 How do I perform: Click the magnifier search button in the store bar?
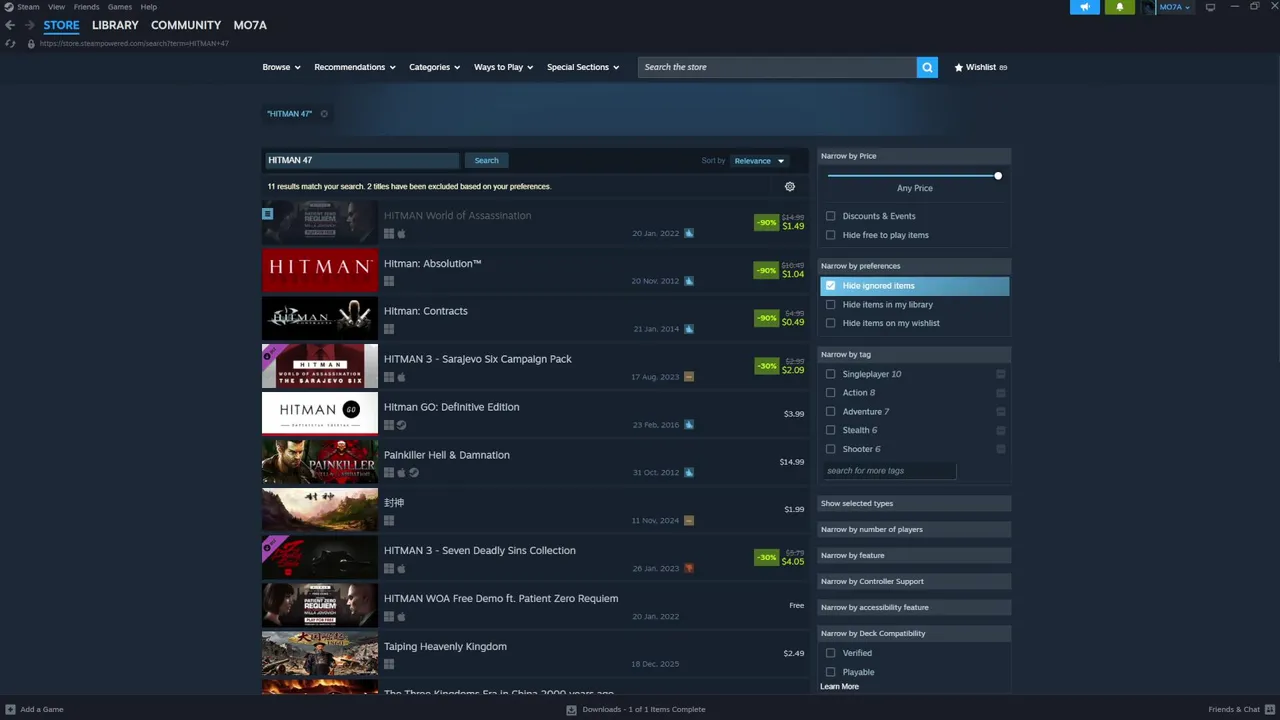[927, 67]
